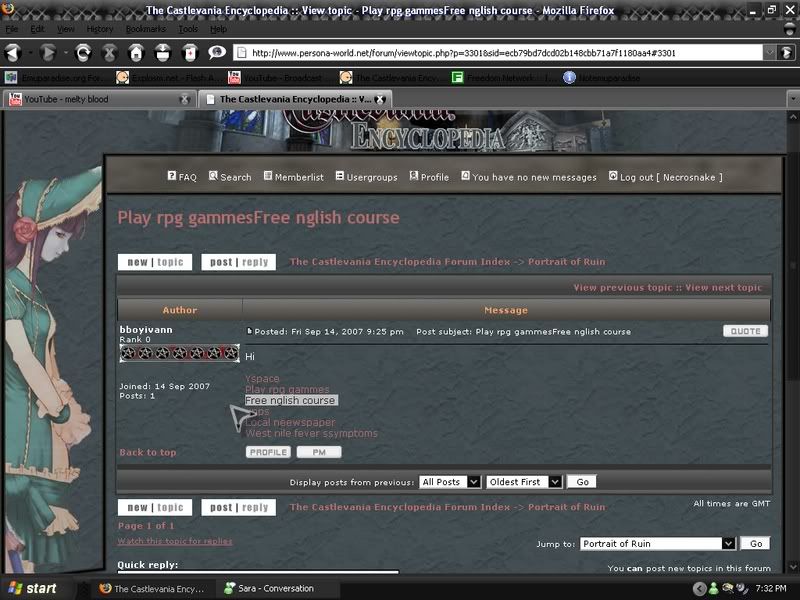Open the File menu
800x600 pixels.
click(11, 29)
